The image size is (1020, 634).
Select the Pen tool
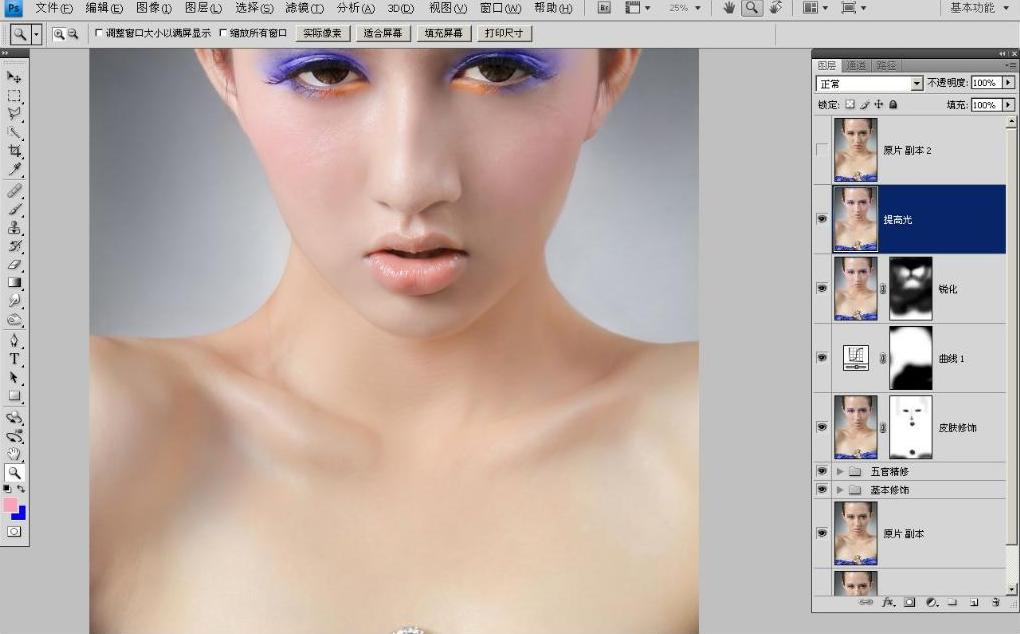14,341
